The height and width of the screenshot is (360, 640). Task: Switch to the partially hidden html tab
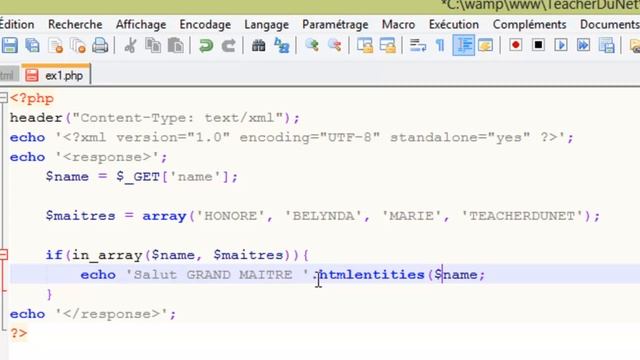[x=9, y=76]
